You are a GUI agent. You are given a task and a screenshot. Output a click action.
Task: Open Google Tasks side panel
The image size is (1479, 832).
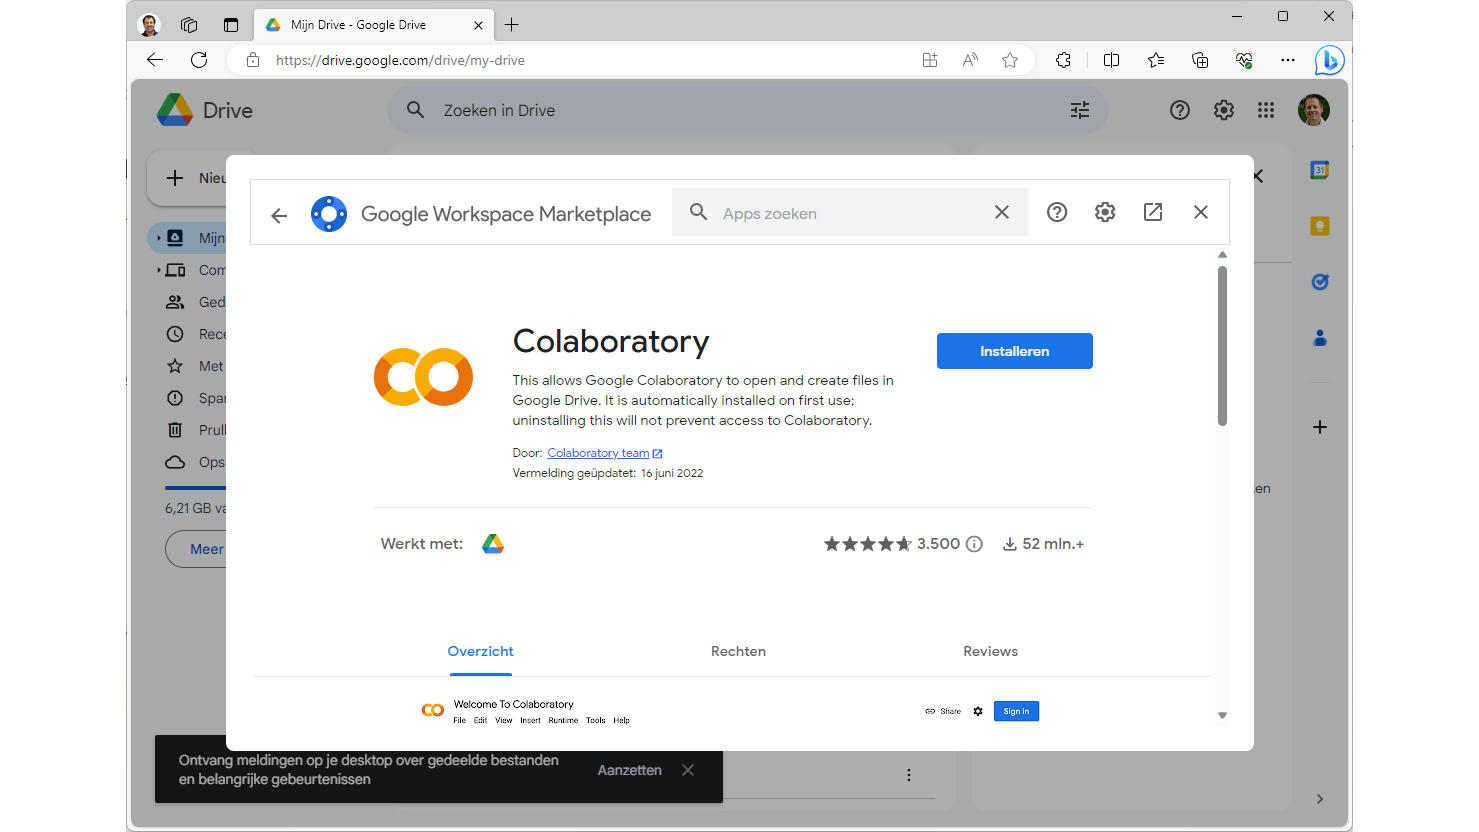click(1320, 282)
